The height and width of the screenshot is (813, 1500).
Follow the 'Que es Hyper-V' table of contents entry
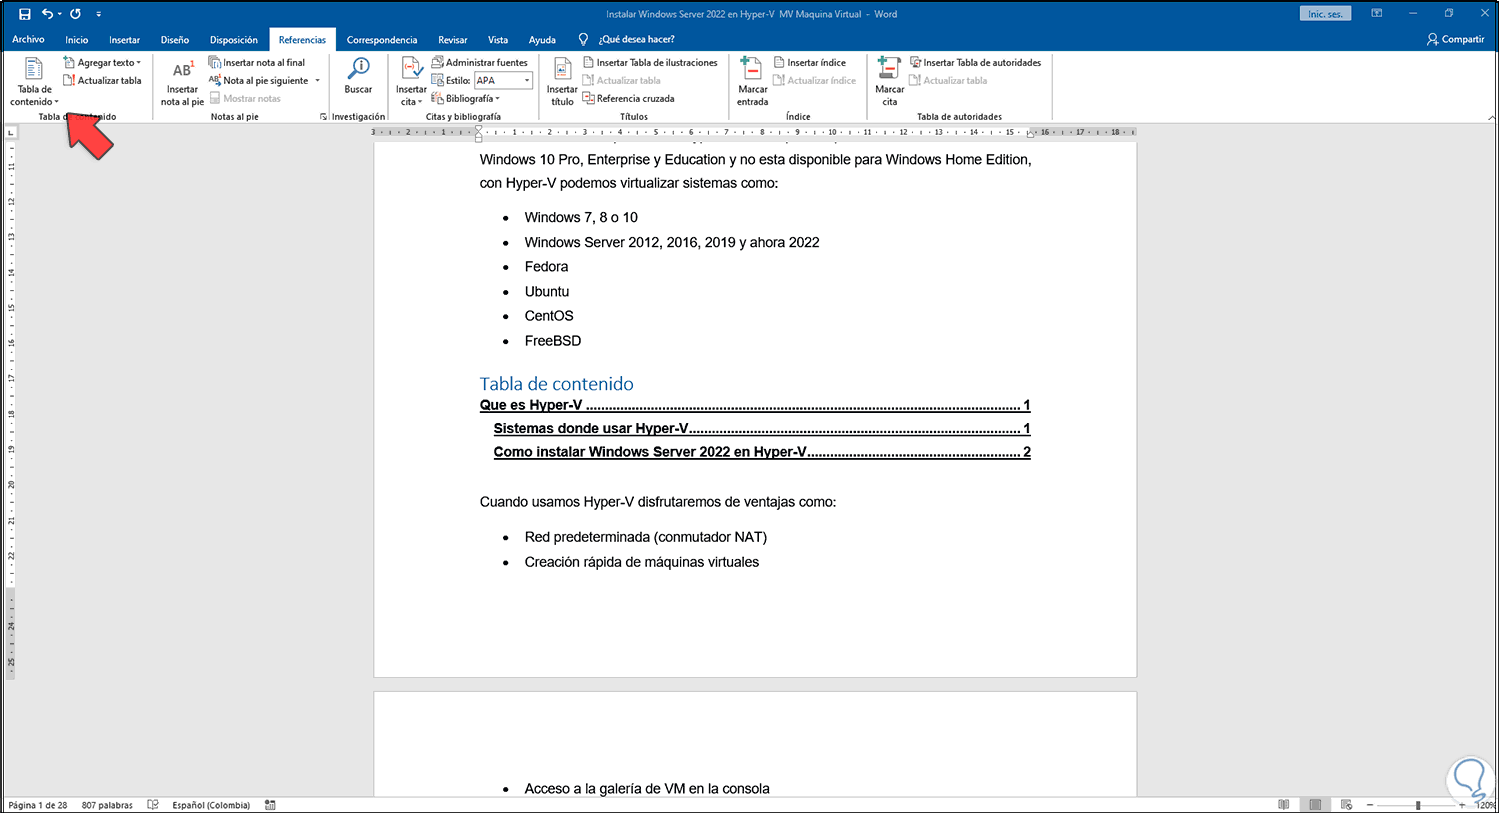755,405
